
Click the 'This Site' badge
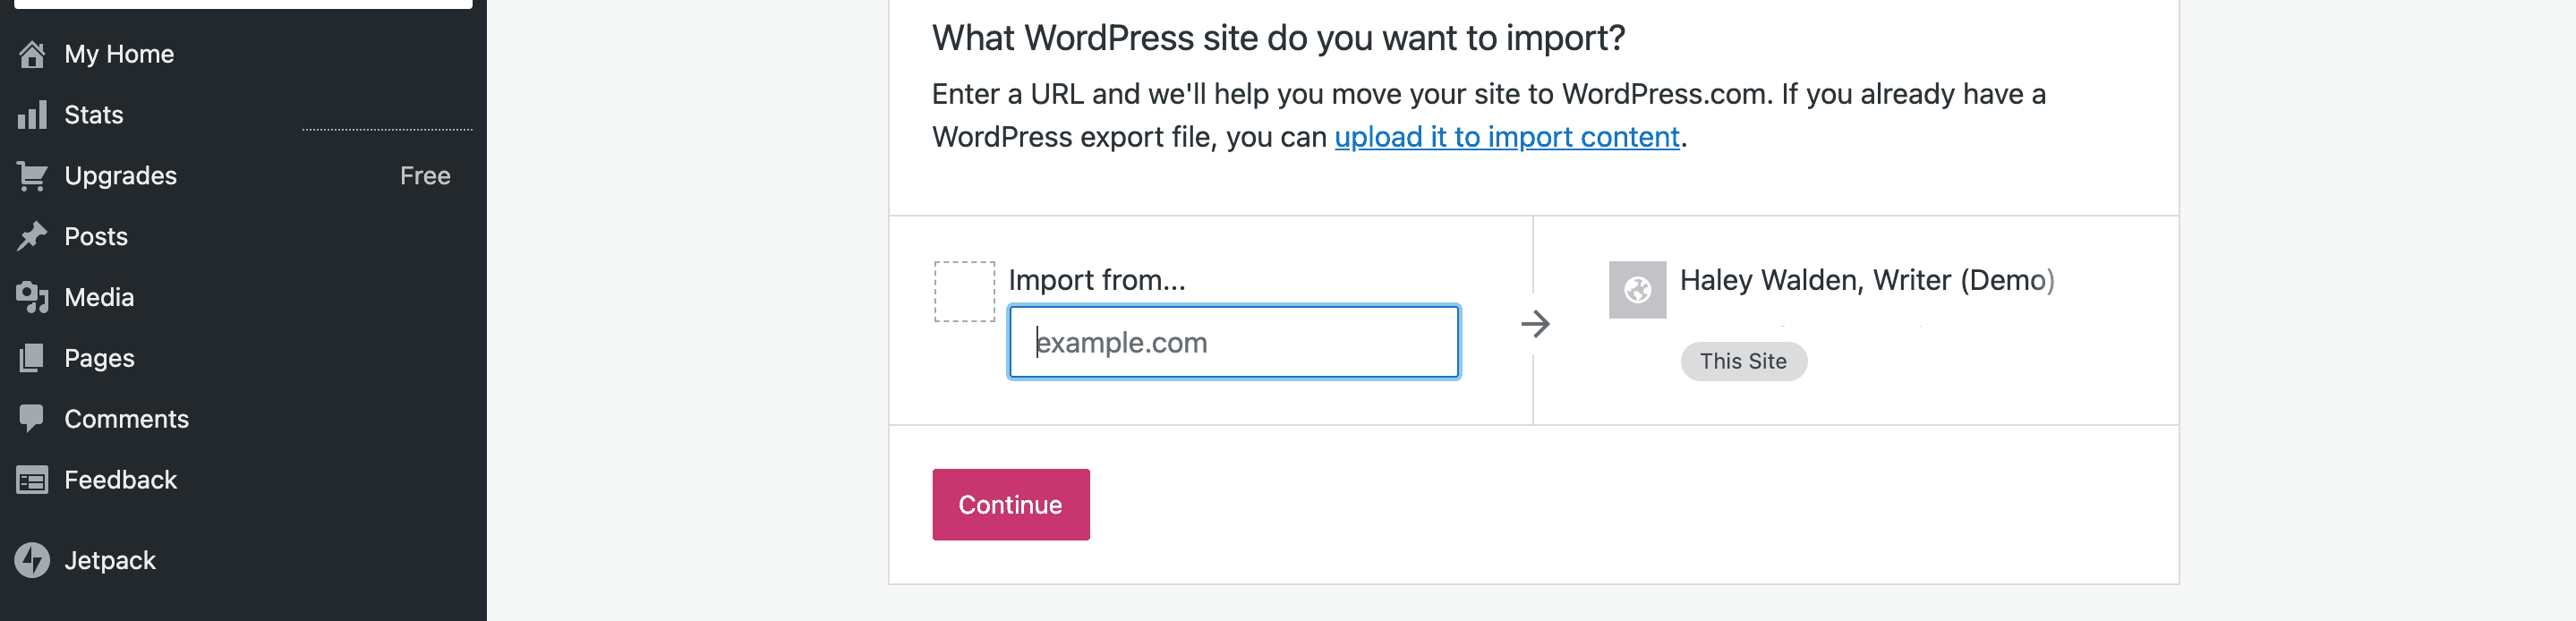[1743, 361]
